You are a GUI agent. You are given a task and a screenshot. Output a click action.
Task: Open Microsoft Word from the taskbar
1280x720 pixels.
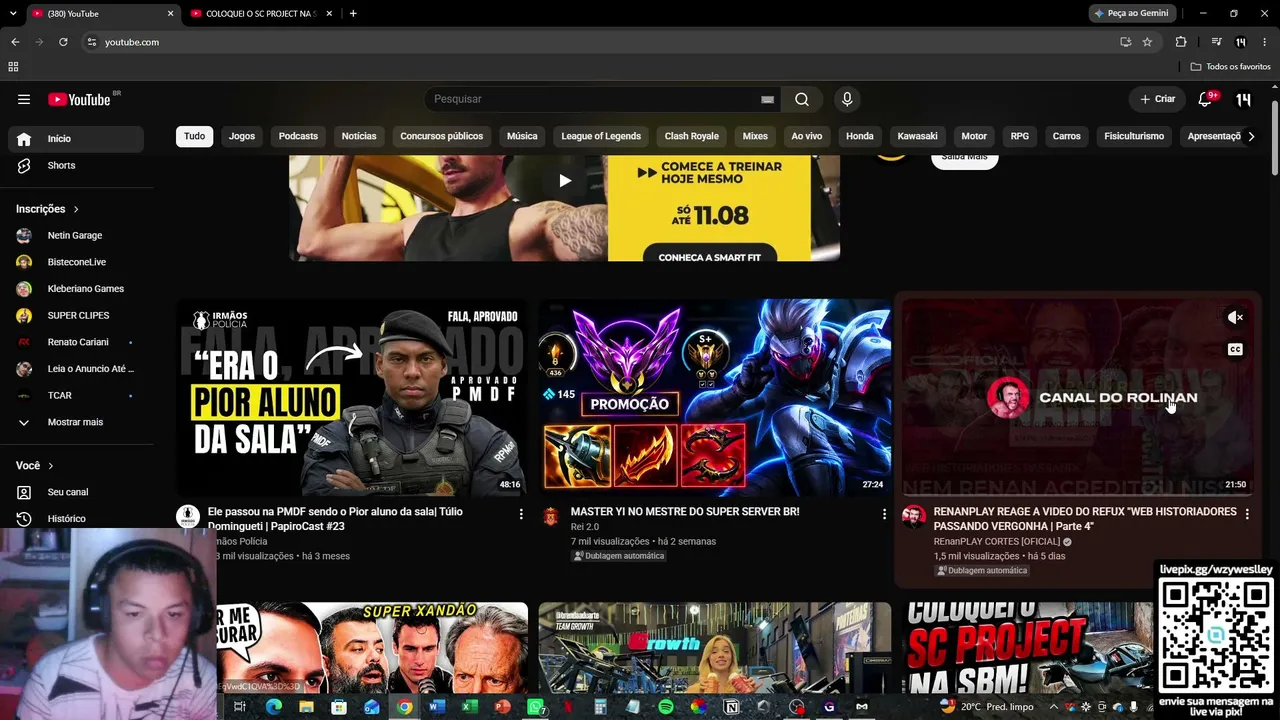(436, 707)
